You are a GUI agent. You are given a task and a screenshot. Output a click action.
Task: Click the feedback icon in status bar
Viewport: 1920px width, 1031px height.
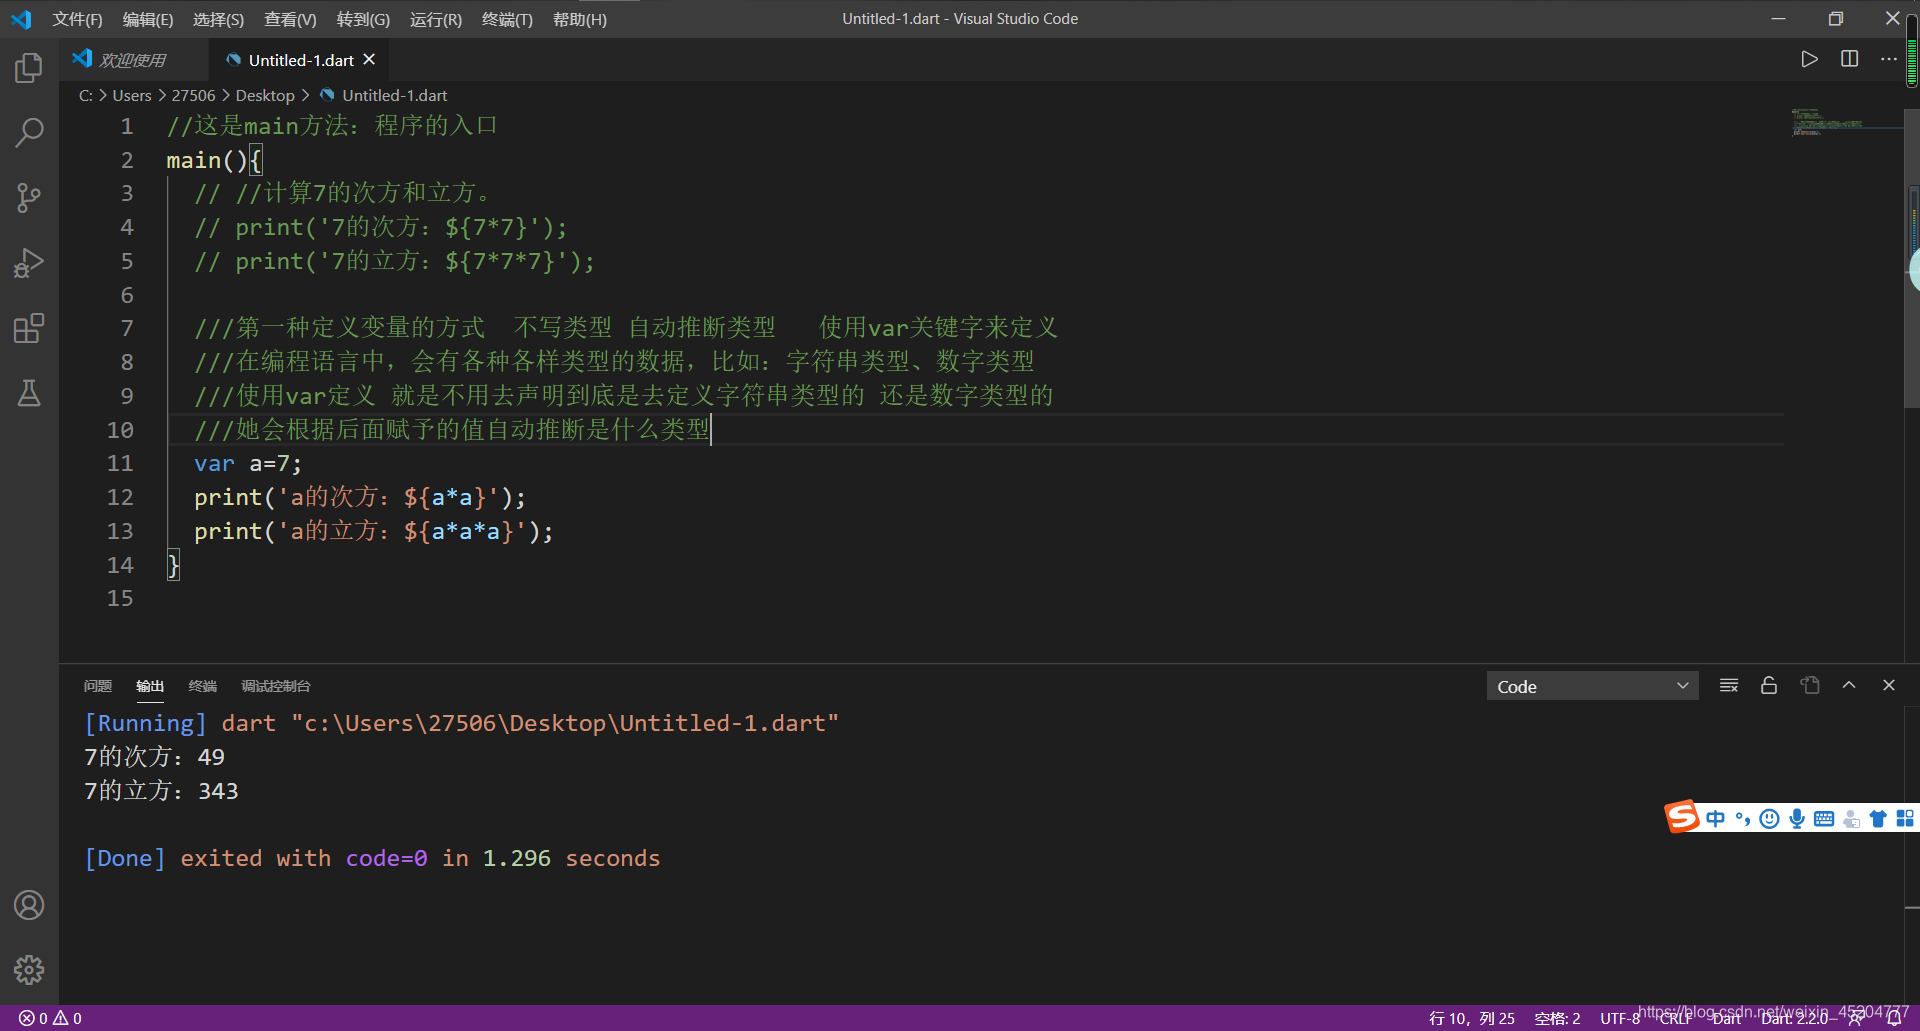[x=1856, y=1018]
